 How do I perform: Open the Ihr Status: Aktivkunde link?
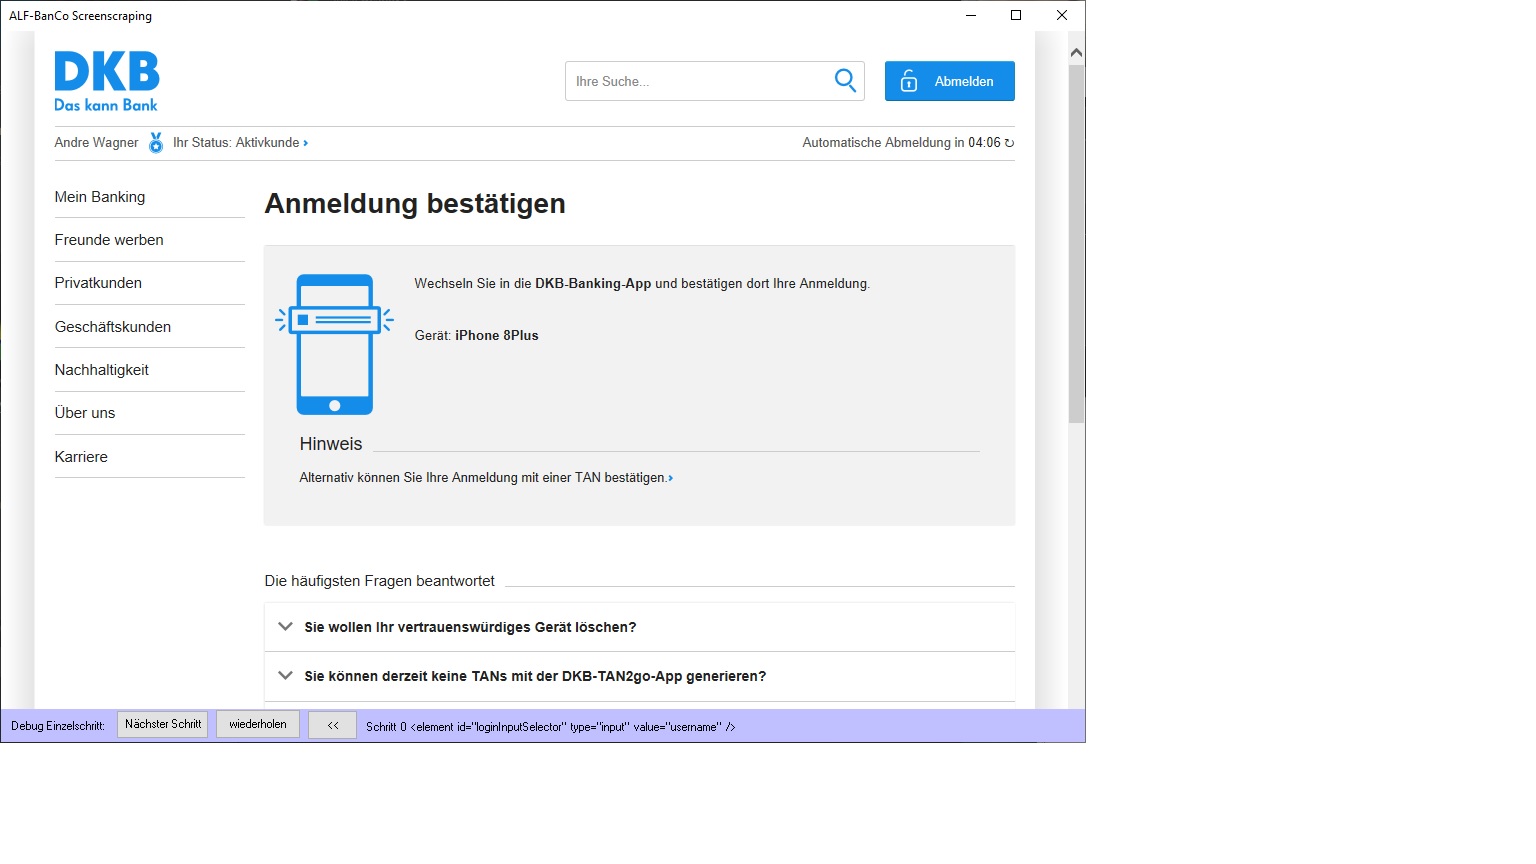point(240,143)
